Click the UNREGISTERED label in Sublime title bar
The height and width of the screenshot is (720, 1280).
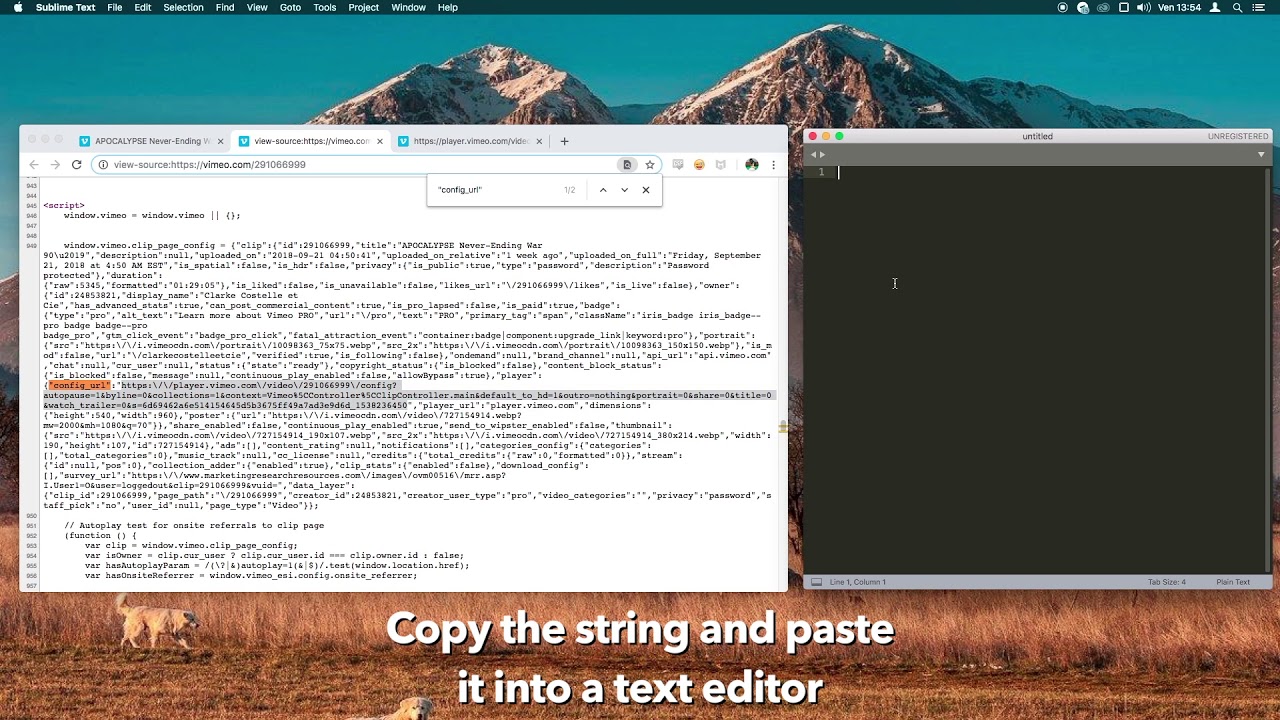click(1238, 136)
